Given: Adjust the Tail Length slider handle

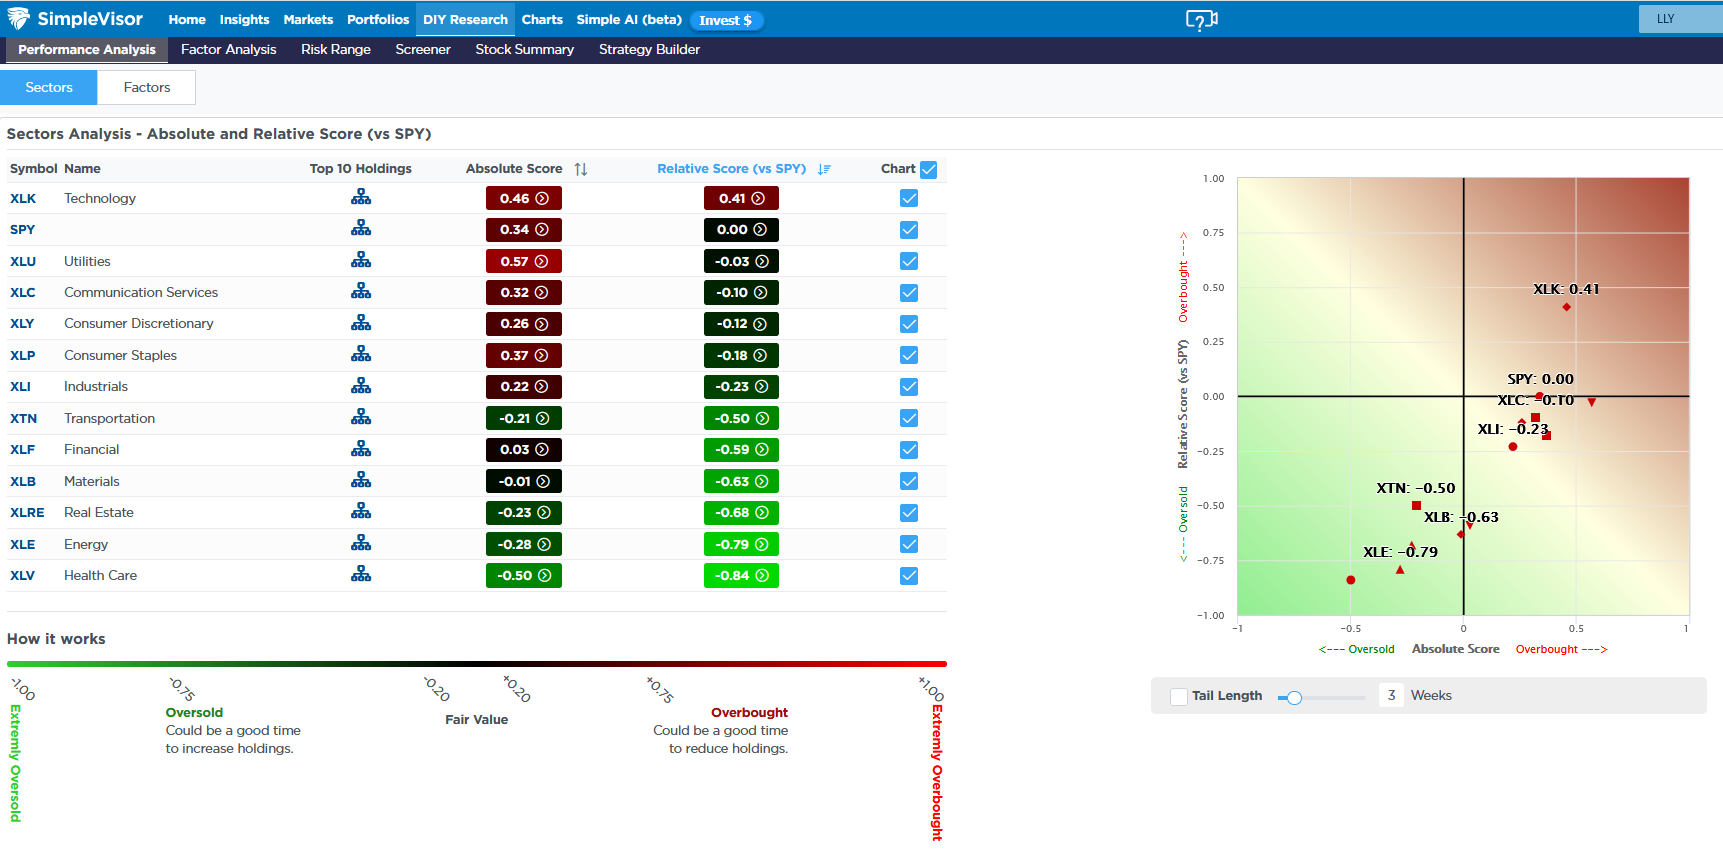Looking at the screenshot, I should (1294, 697).
